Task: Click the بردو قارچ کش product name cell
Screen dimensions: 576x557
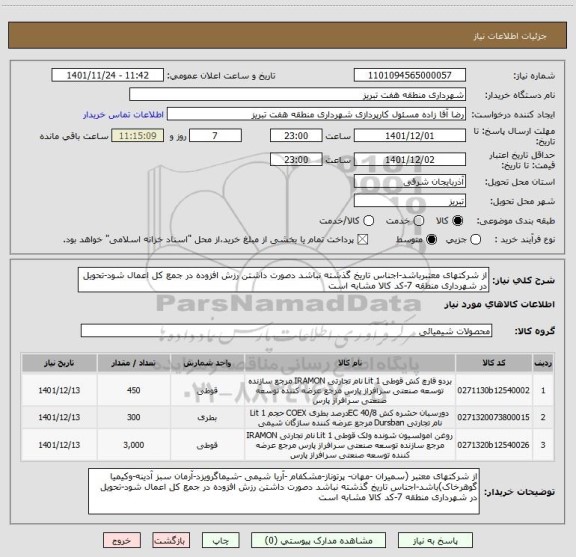Action: [x=350, y=390]
